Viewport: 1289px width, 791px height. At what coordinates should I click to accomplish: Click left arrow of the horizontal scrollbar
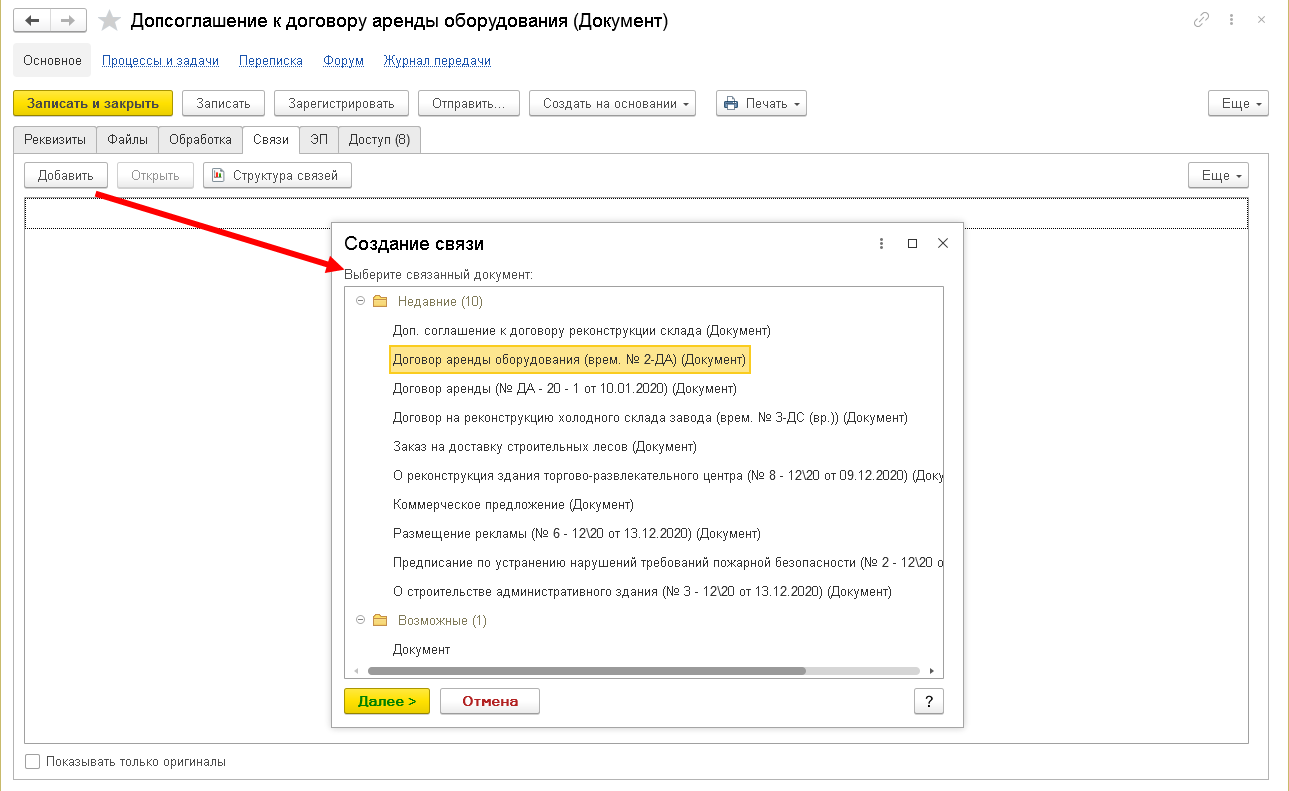coord(355,671)
